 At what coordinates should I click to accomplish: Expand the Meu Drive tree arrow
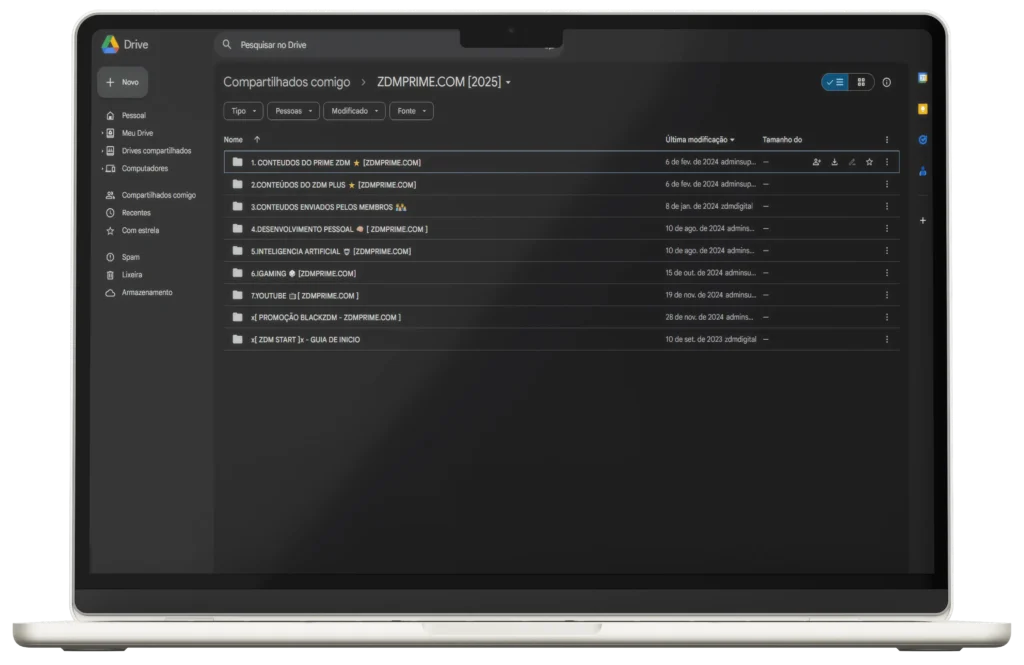click(x=103, y=133)
